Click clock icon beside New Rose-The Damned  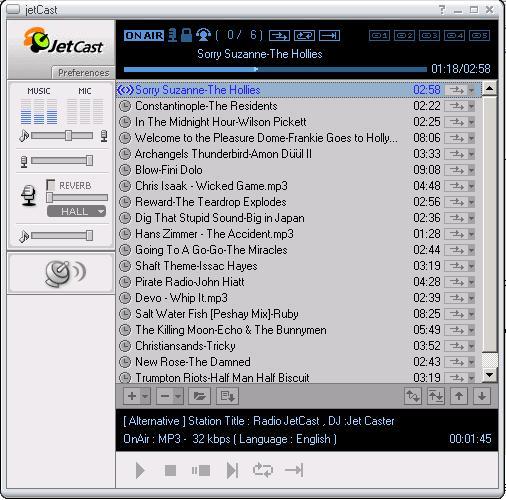125,362
